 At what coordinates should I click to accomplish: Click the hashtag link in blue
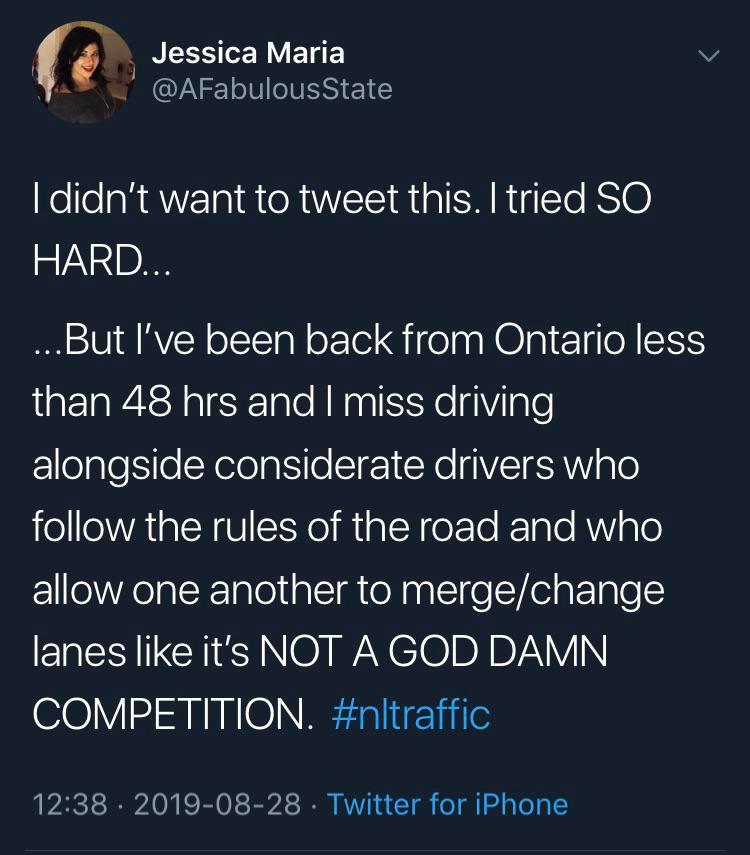tap(410, 713)
